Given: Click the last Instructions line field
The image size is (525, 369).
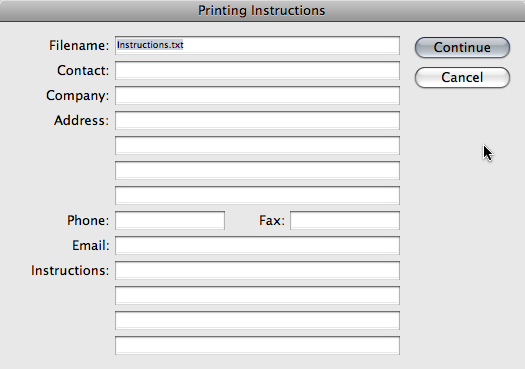Looking at the screenshot, I should 257,345.
